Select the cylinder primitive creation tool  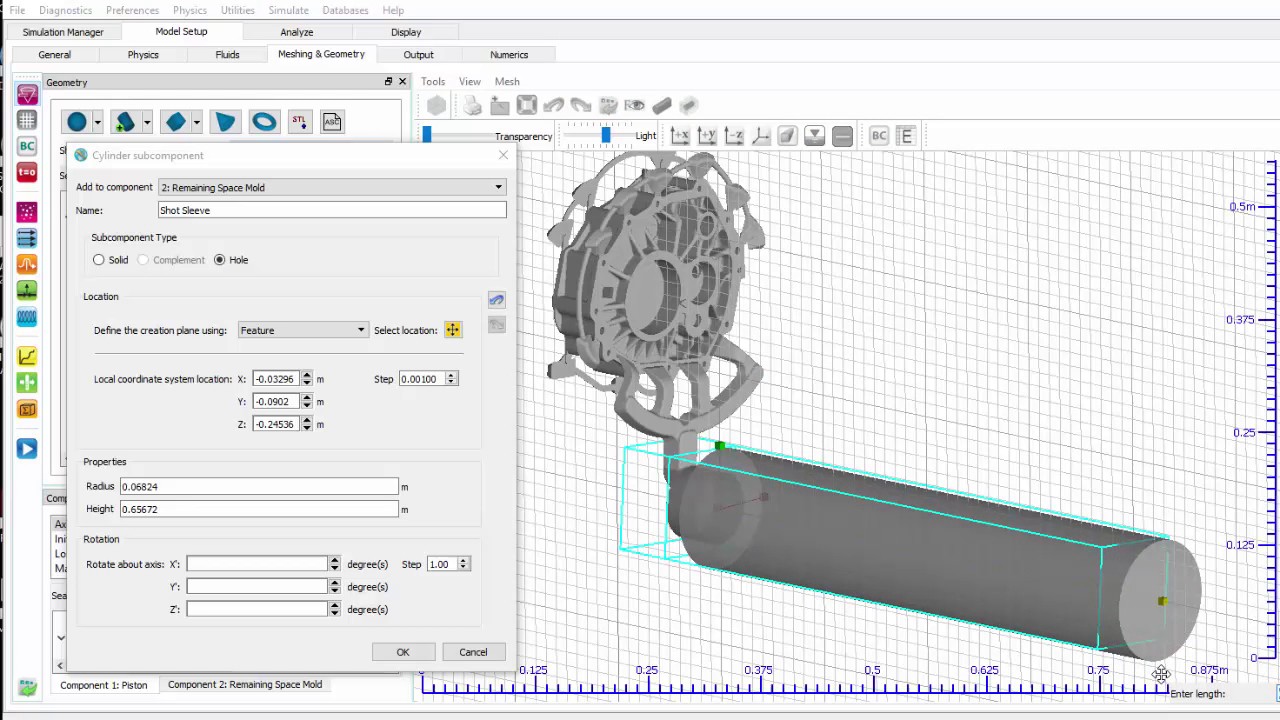pyautogui.click(x=125, y=122)
